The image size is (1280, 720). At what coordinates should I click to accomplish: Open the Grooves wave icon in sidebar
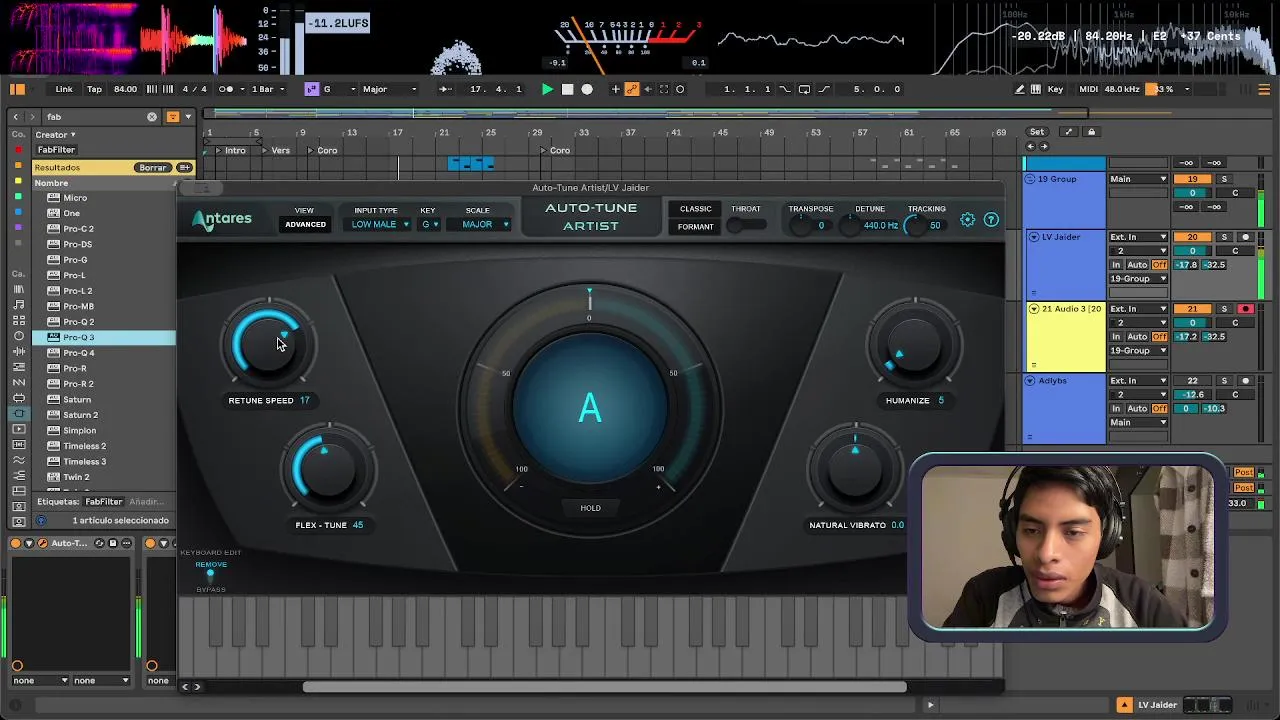point(18,460)
